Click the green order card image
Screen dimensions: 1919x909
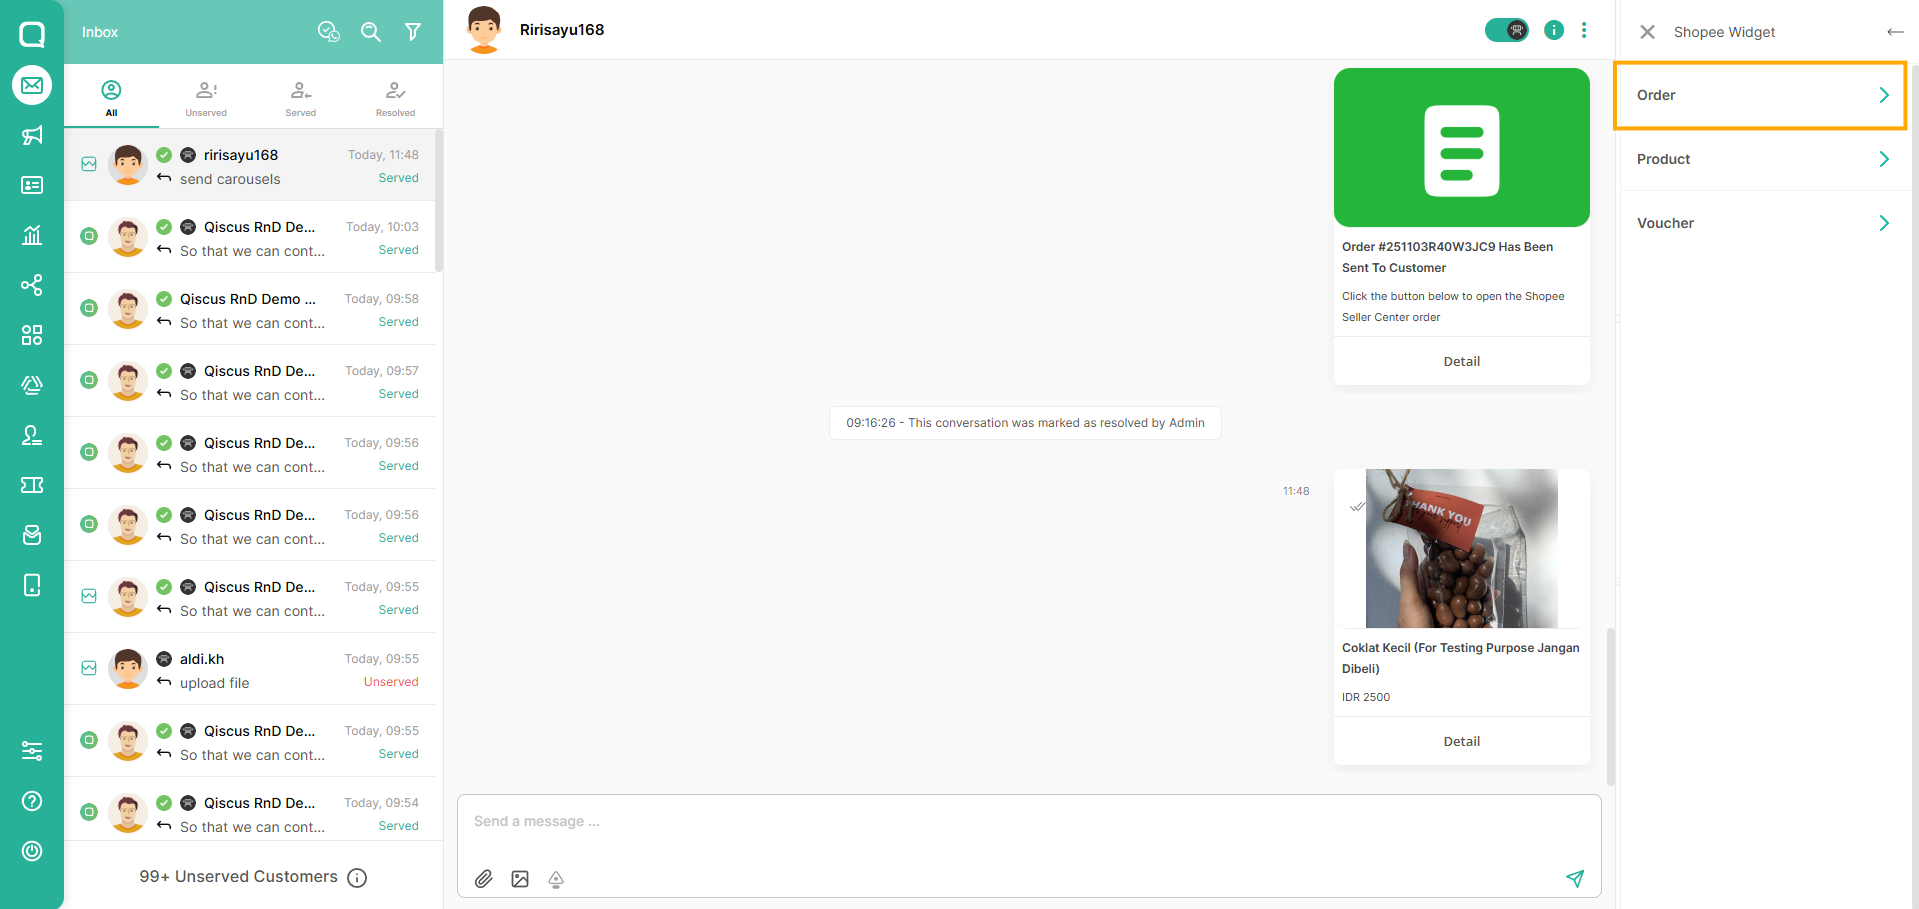1462,148
